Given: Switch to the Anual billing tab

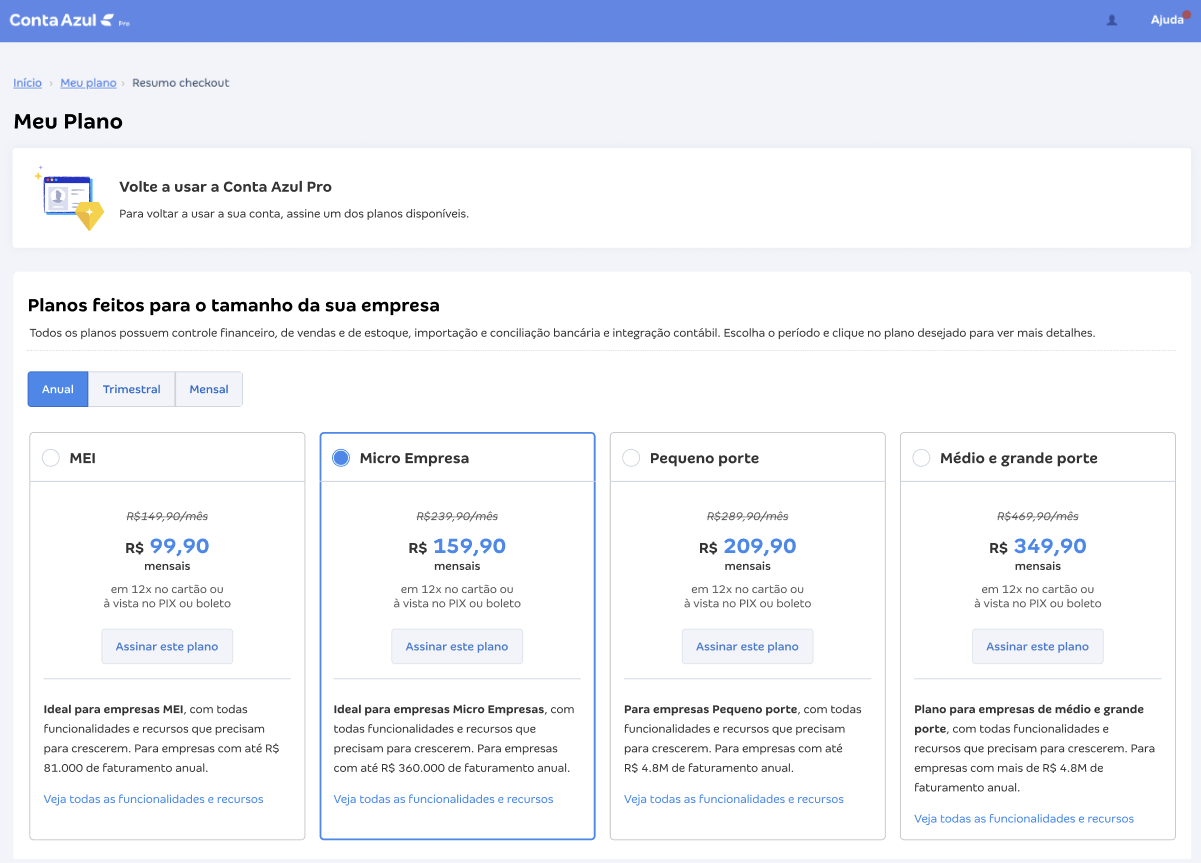Looking at the screenshot, I should (58, 389).
